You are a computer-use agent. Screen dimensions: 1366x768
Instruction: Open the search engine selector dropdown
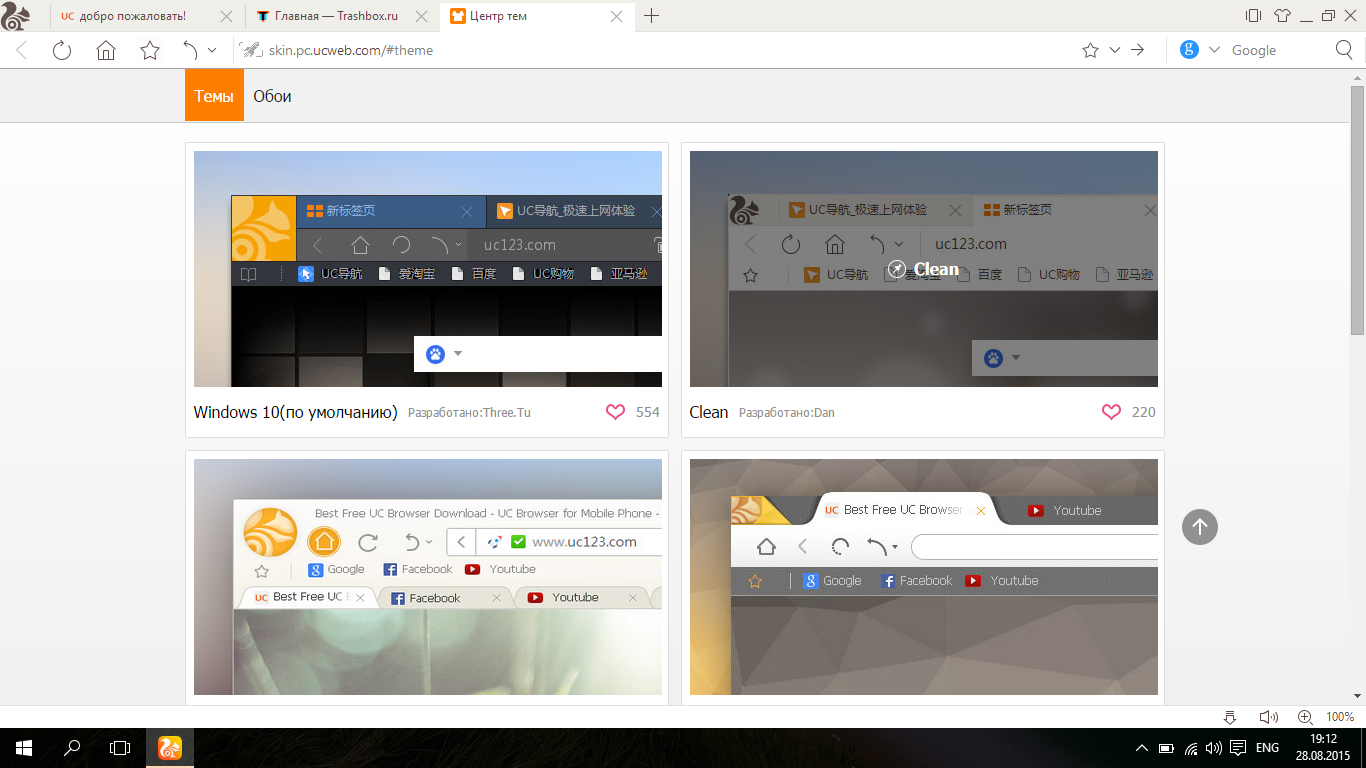tap(1214, 50)
